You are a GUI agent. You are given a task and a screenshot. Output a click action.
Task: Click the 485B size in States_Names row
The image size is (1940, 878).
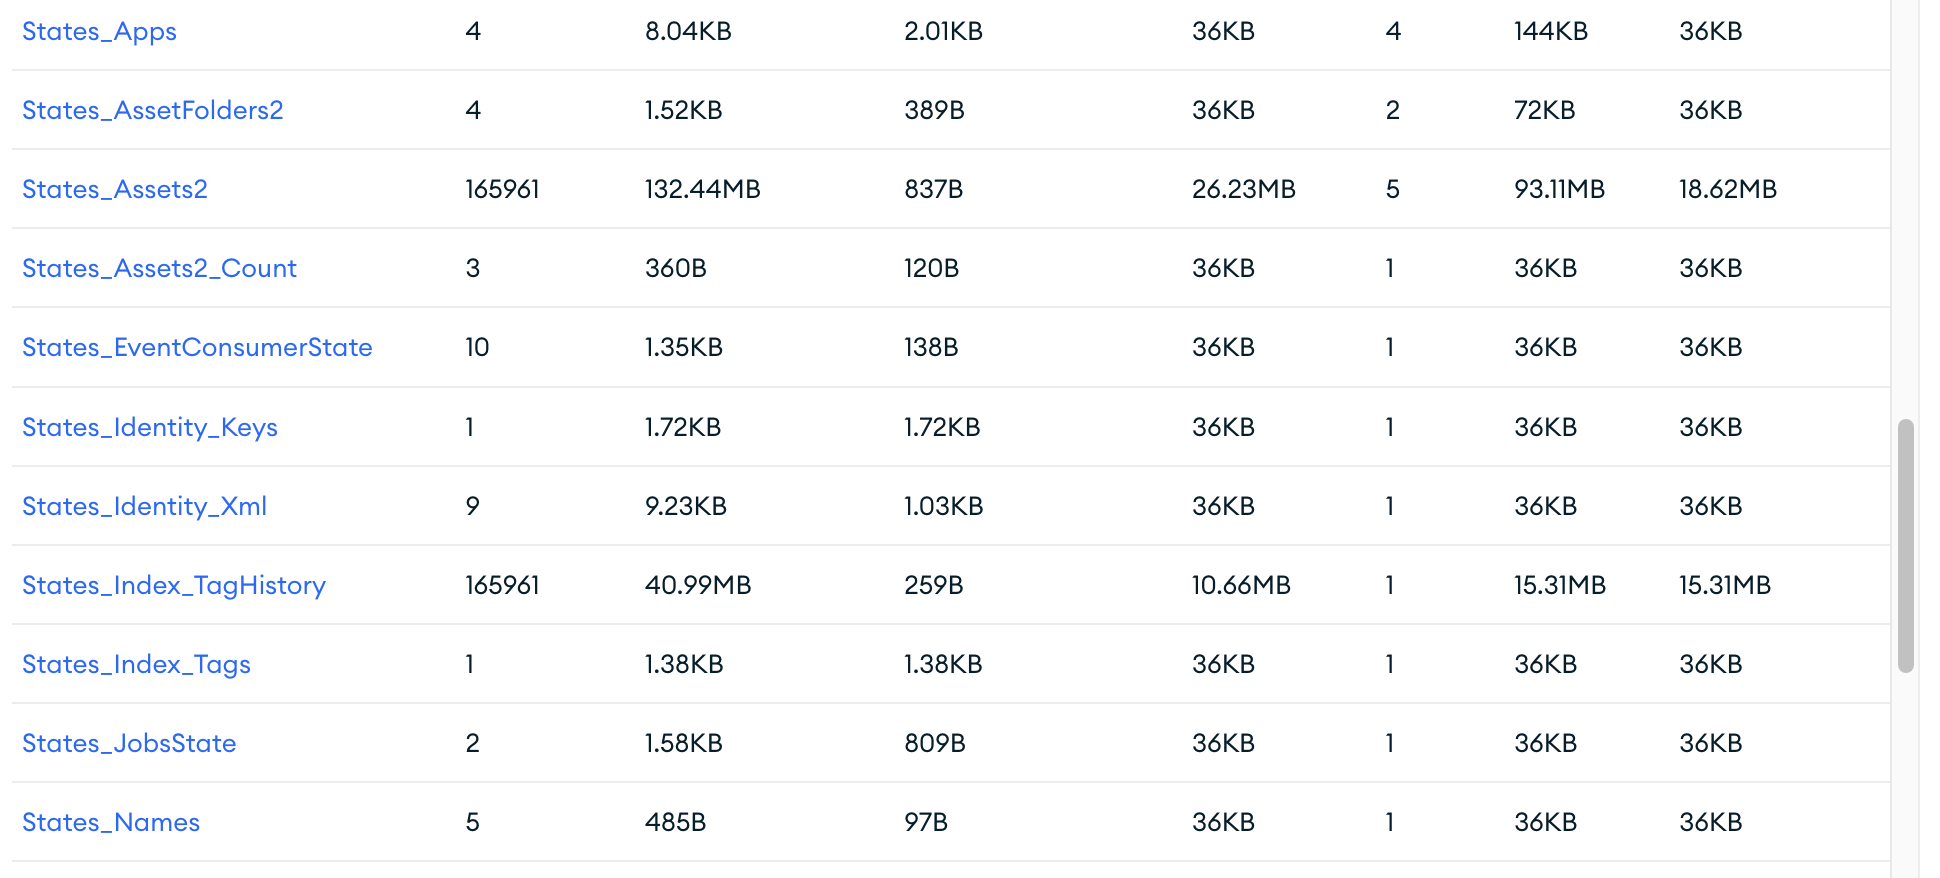[x=675, y=822]
